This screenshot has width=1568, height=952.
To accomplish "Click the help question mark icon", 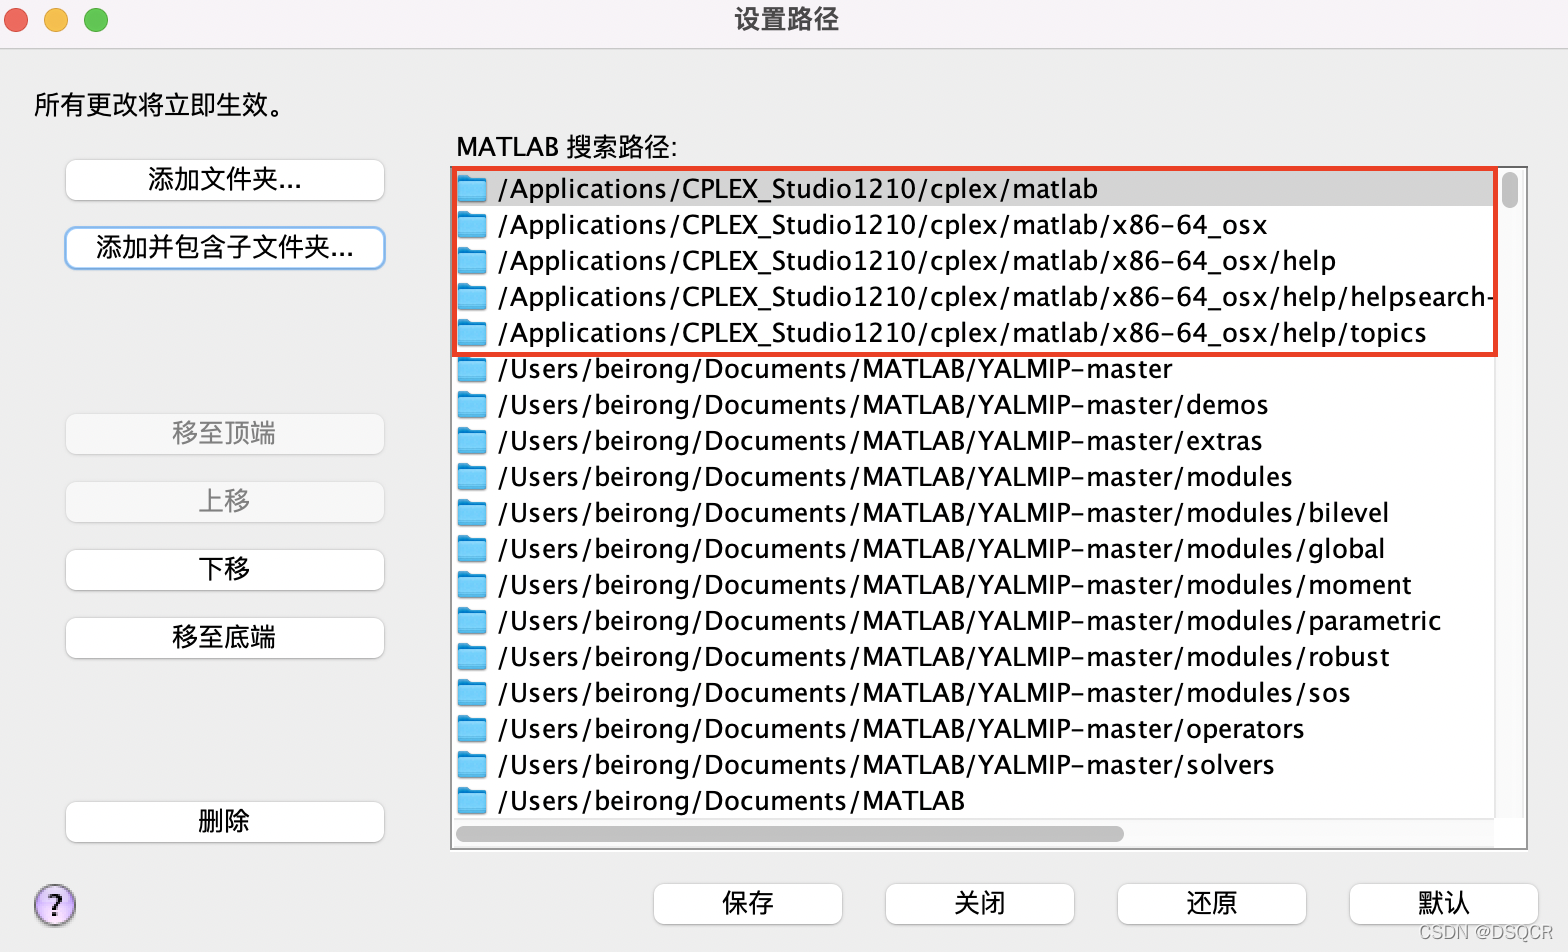I will pyautogui.click(x=55, y=905).
